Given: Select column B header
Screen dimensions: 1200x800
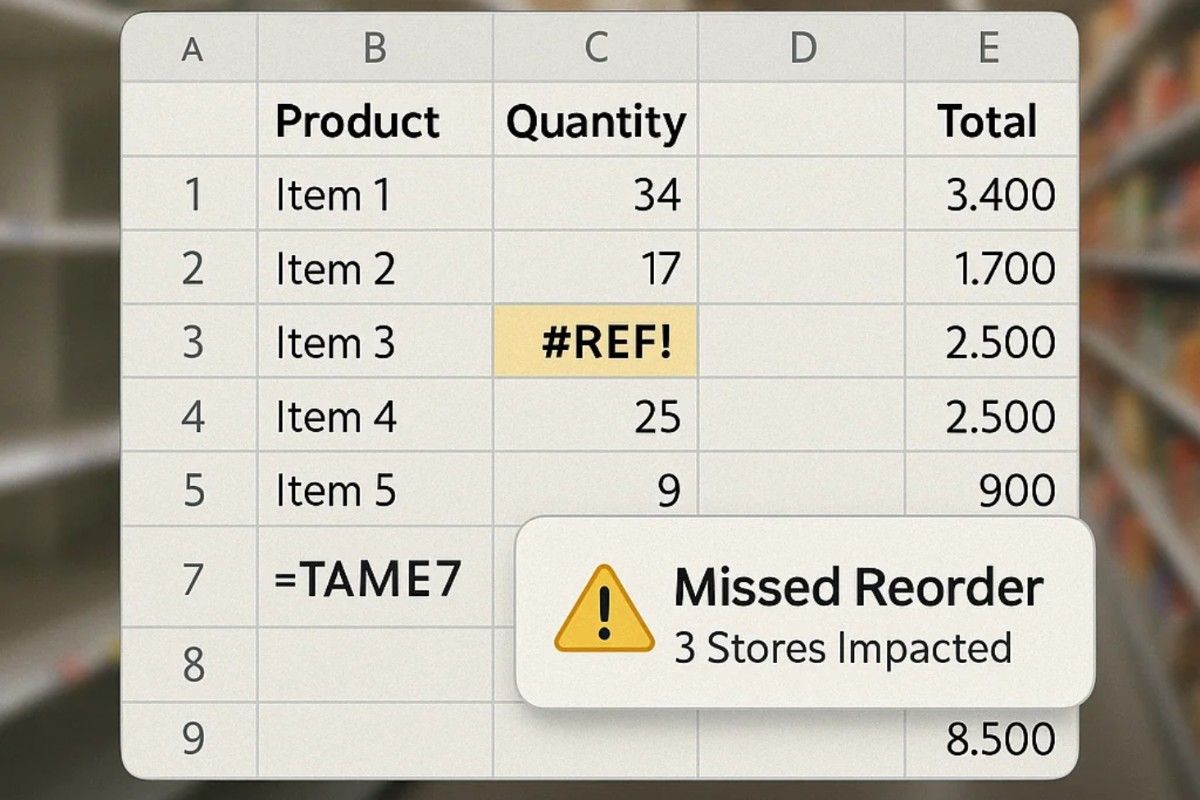Looking at the screenshot, I should 375,49.
